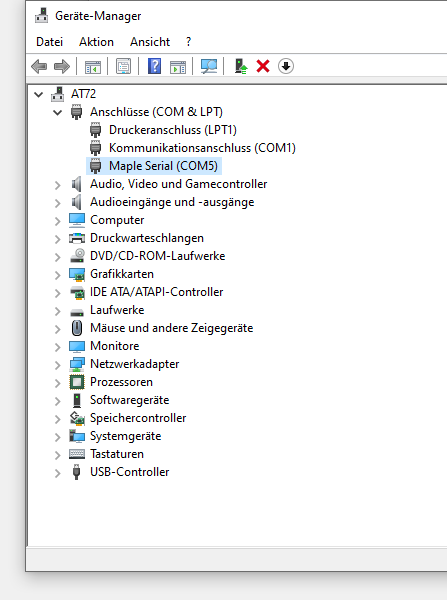Open the Aktion menu
This screenshot has height=600, width=447.
[96, 42]
